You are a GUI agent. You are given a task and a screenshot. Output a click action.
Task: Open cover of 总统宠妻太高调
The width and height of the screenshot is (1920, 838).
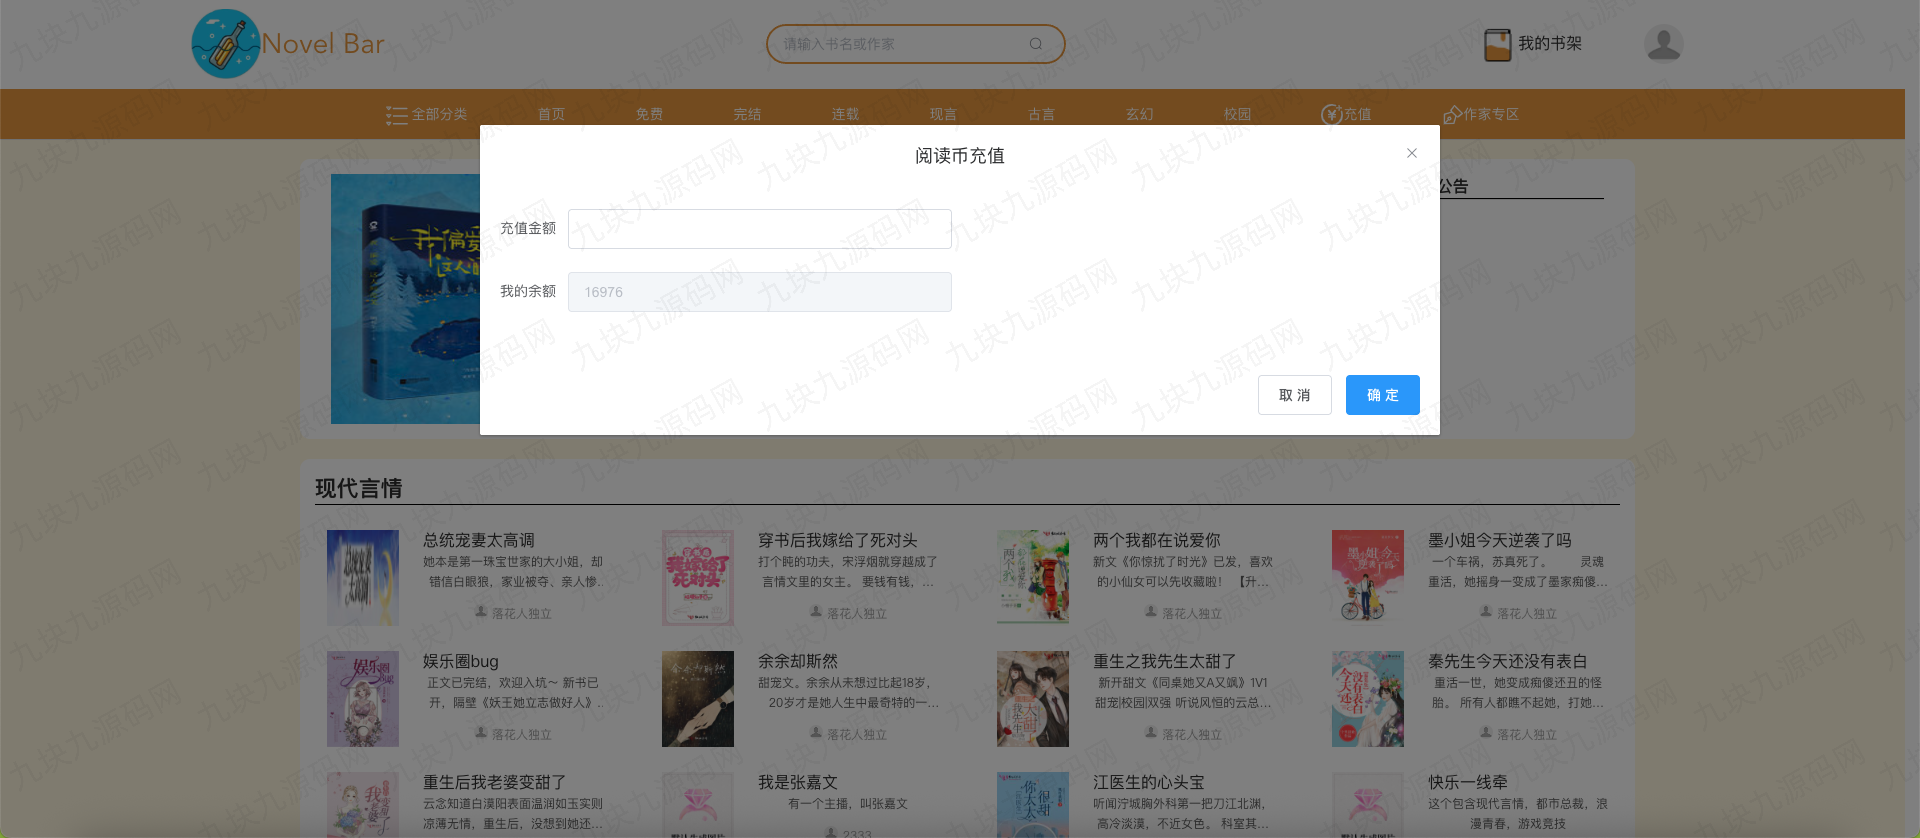pyautogui.click(x=363, y=578)
